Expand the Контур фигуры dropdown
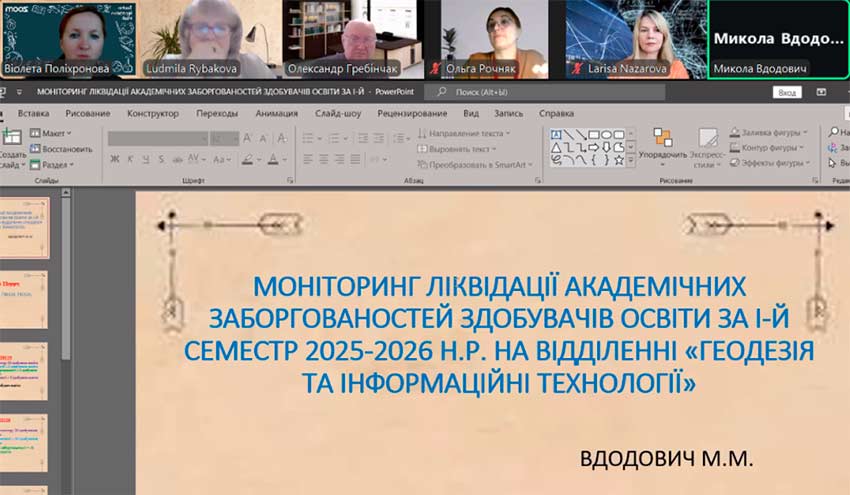Viewport: 850px width, 495px height. [x=766, y=148]
